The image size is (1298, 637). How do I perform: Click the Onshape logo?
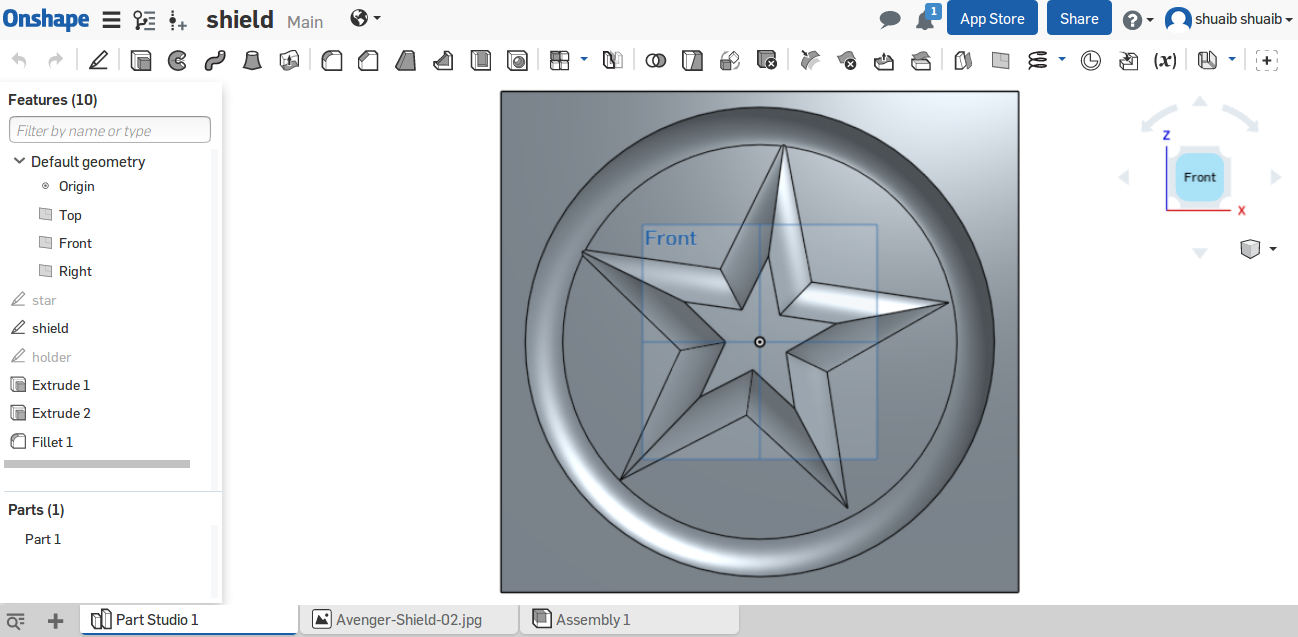(x=46, y=18)
